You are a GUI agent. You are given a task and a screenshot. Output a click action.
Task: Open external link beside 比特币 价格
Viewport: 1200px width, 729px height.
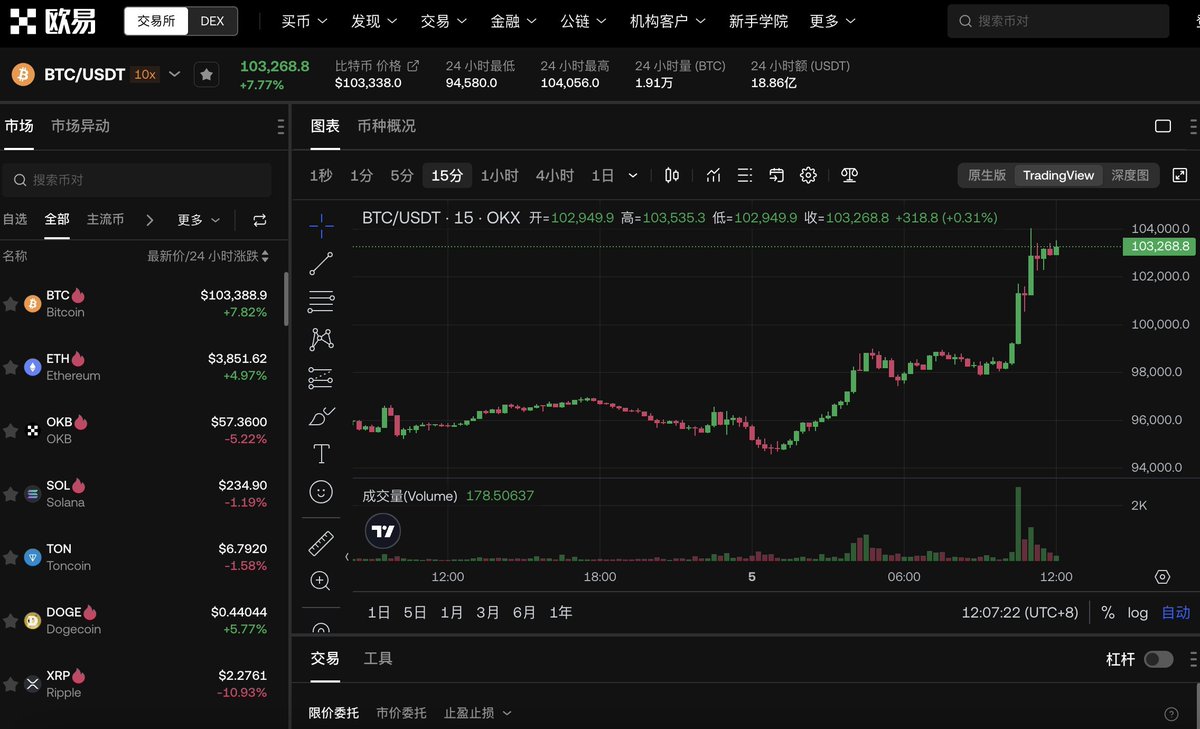pyautogui.click(x=413, y=66)
